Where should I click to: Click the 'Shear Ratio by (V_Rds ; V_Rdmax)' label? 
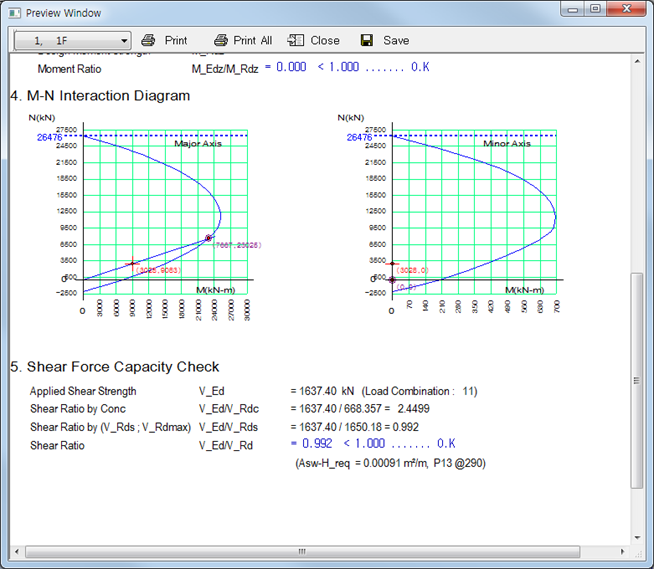pyautogui.click(x=110, y=427)
